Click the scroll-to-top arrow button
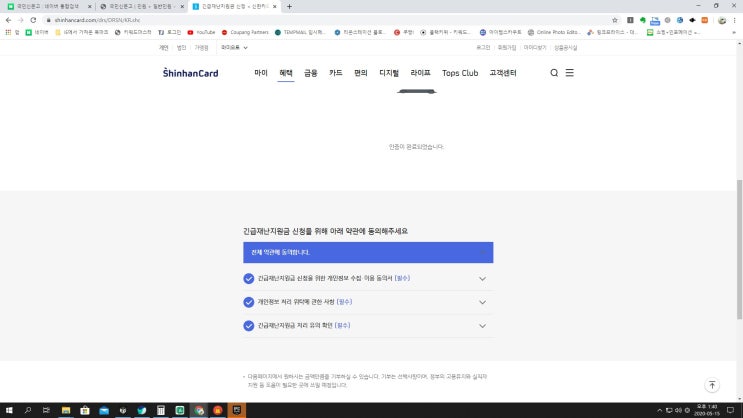This screenshot has height=418, width=743. click(712, 385)
